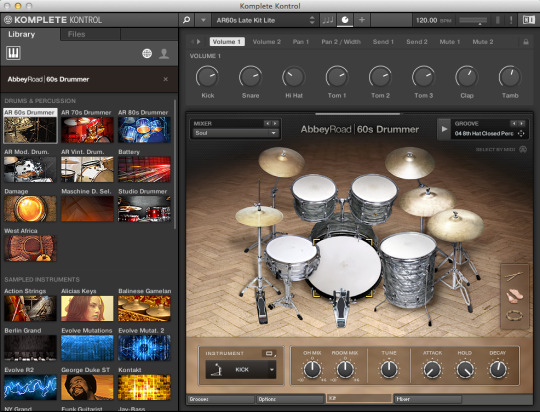Click the plus button in header

pos(362,20)
